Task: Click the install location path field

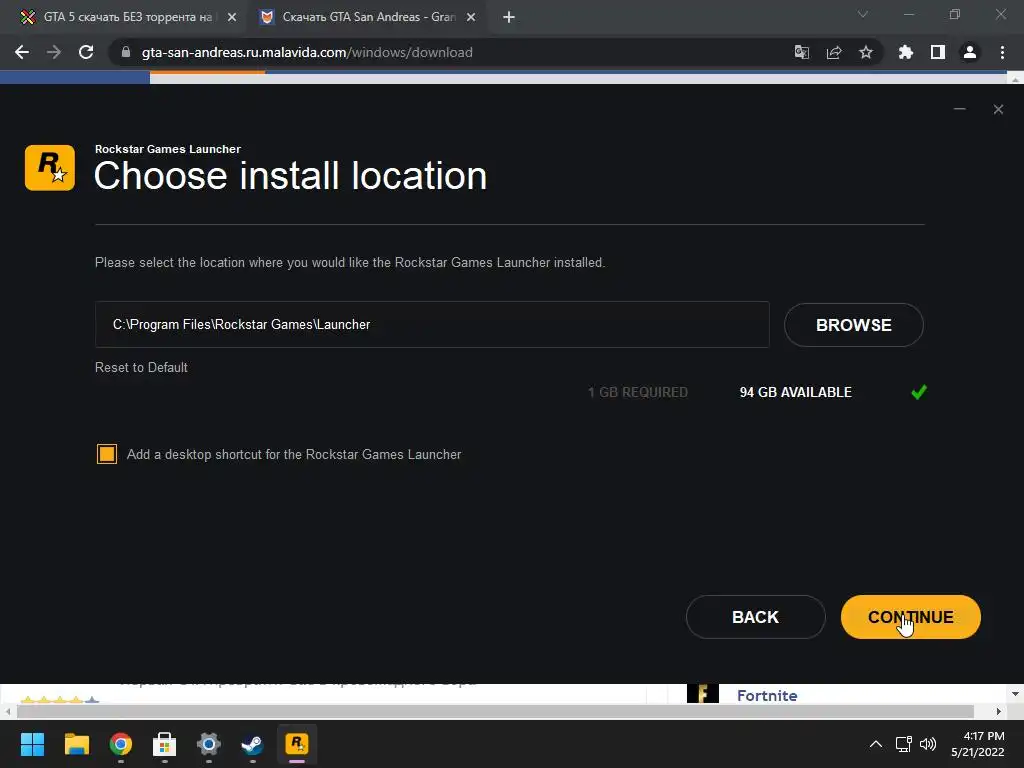Action: [432, 325]
